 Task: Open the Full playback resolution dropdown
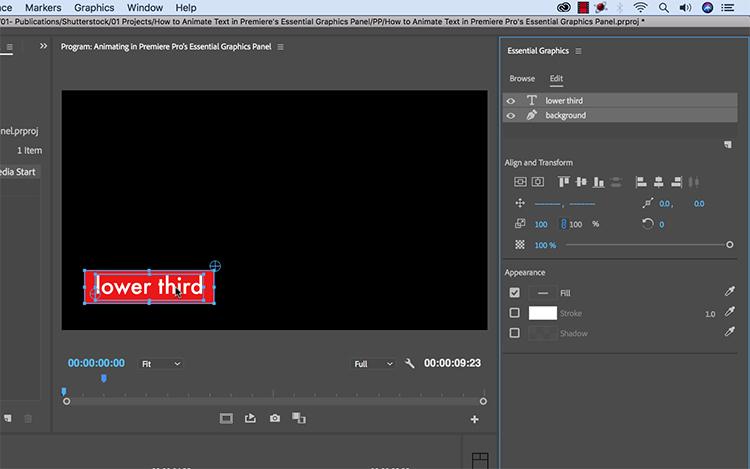(373, 364)
